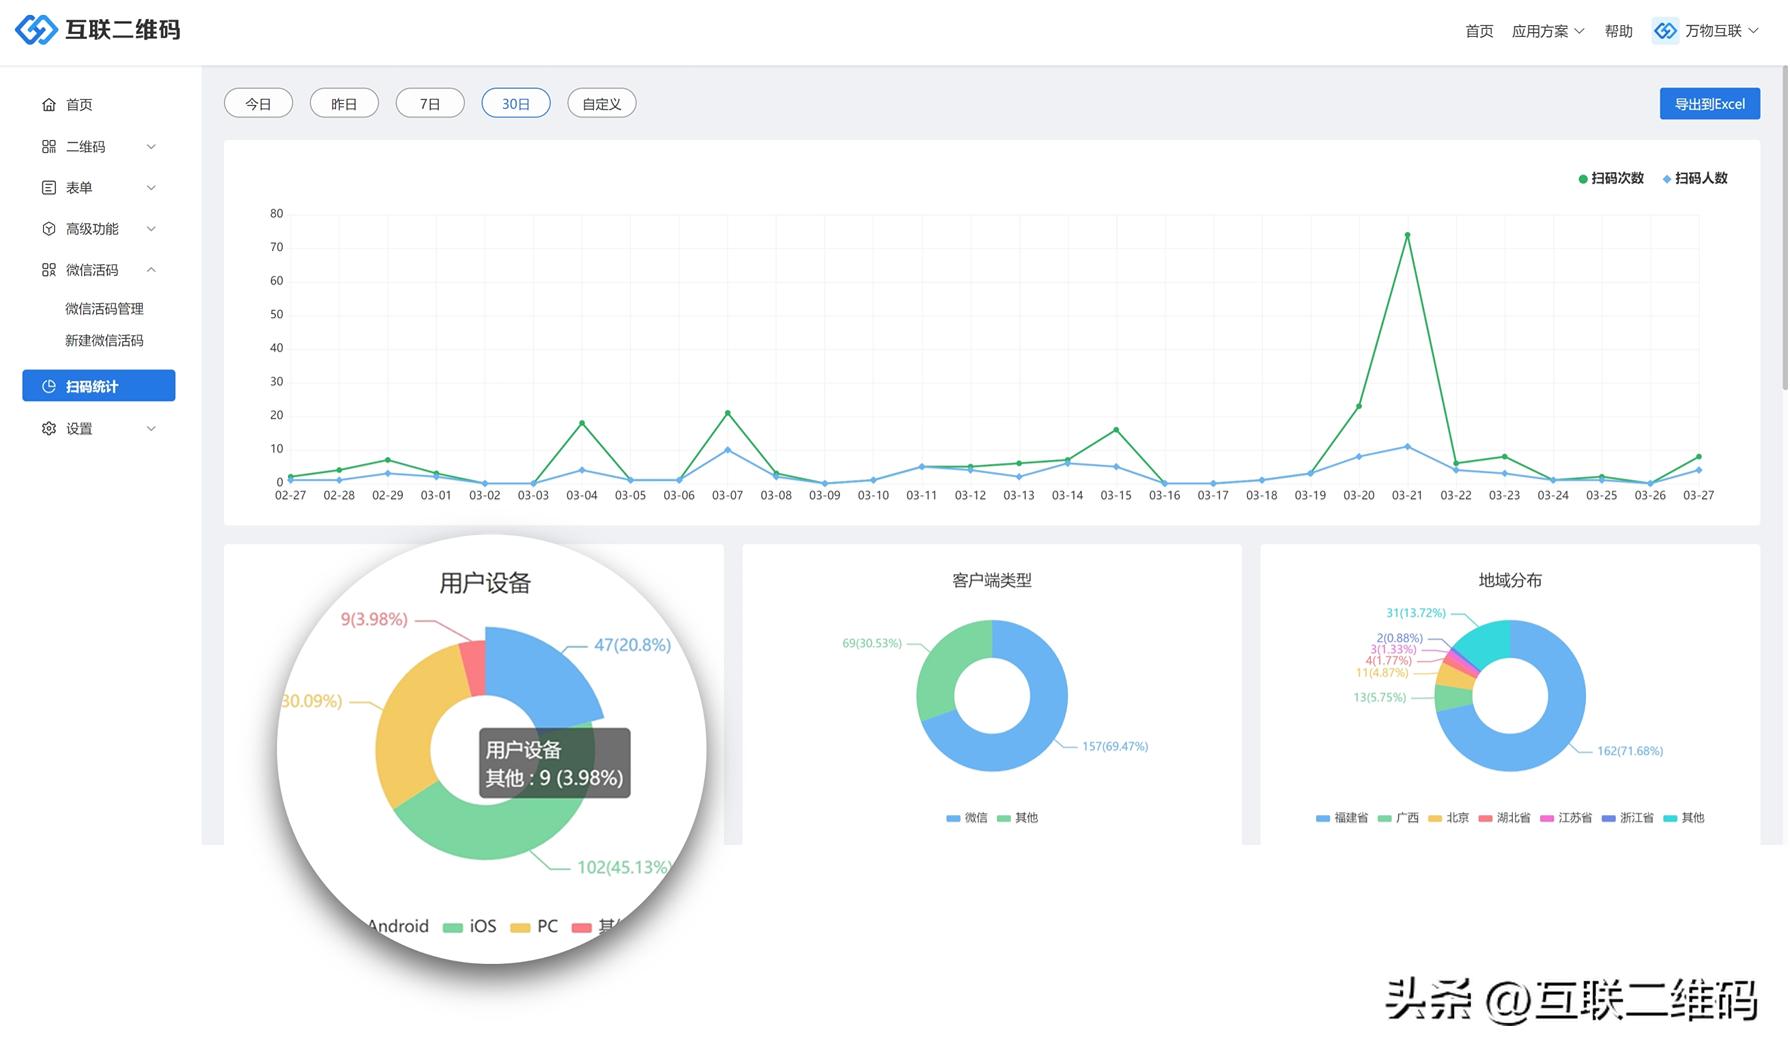Click the home icon beside 首页 in sidebar
The height and width of the screenshot is (1053, 1790).
coord(49,105)
